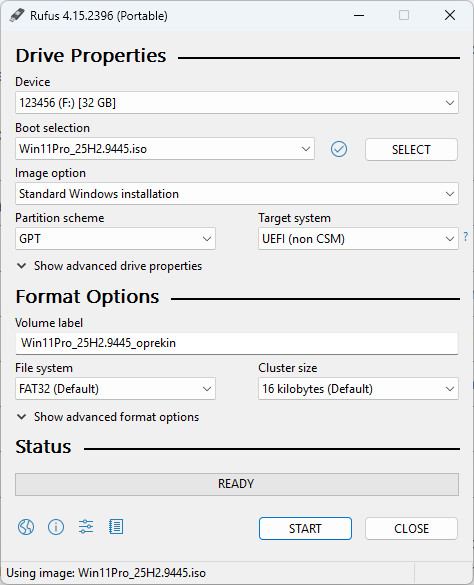Click the SELECT button
474x585 pixels.
tap(411, 150)
